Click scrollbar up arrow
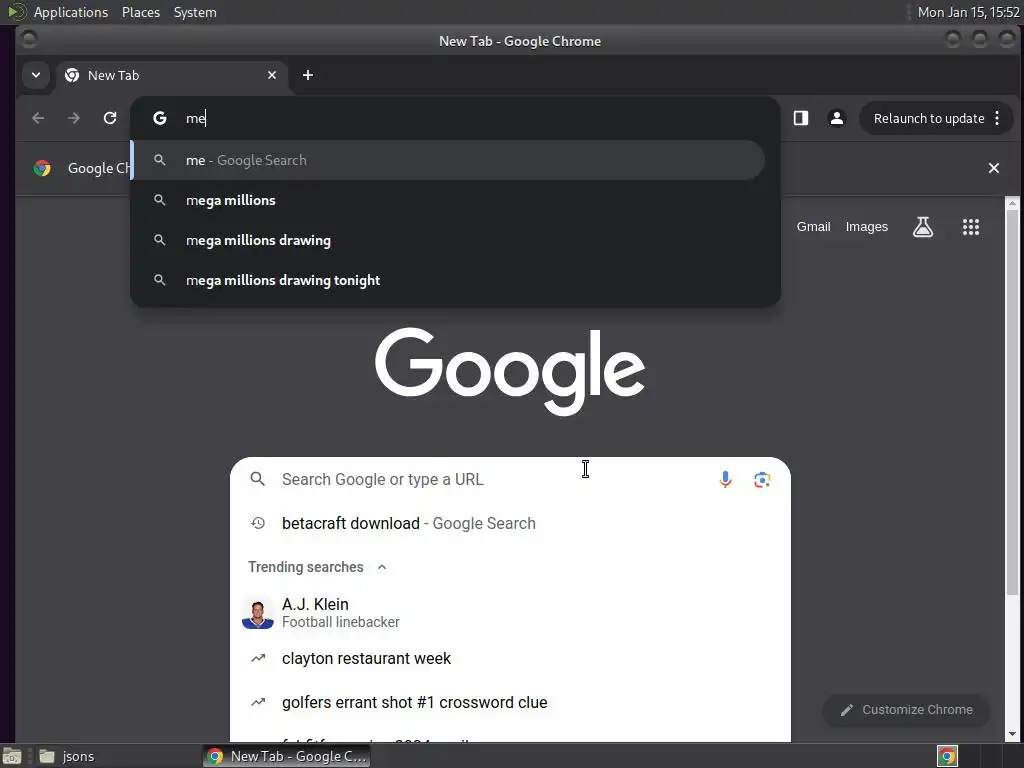 click(1012, 204)
